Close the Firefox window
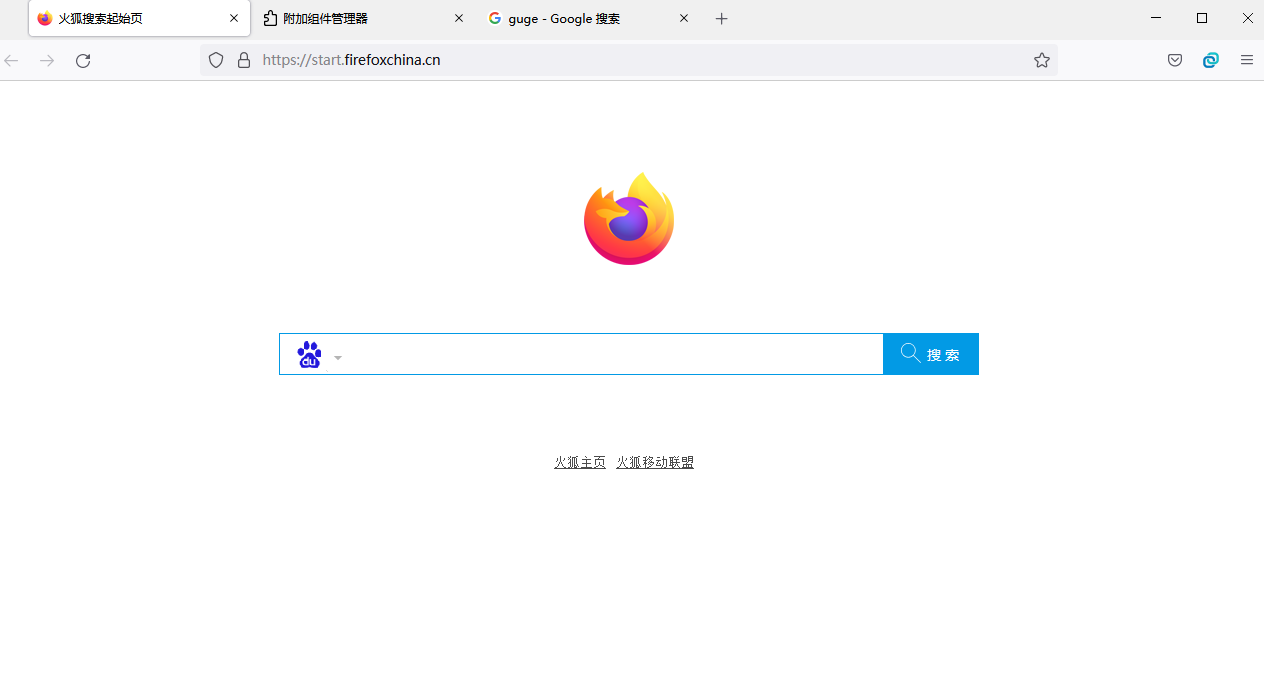1264x677 pixels. (x=1248, y=18)
